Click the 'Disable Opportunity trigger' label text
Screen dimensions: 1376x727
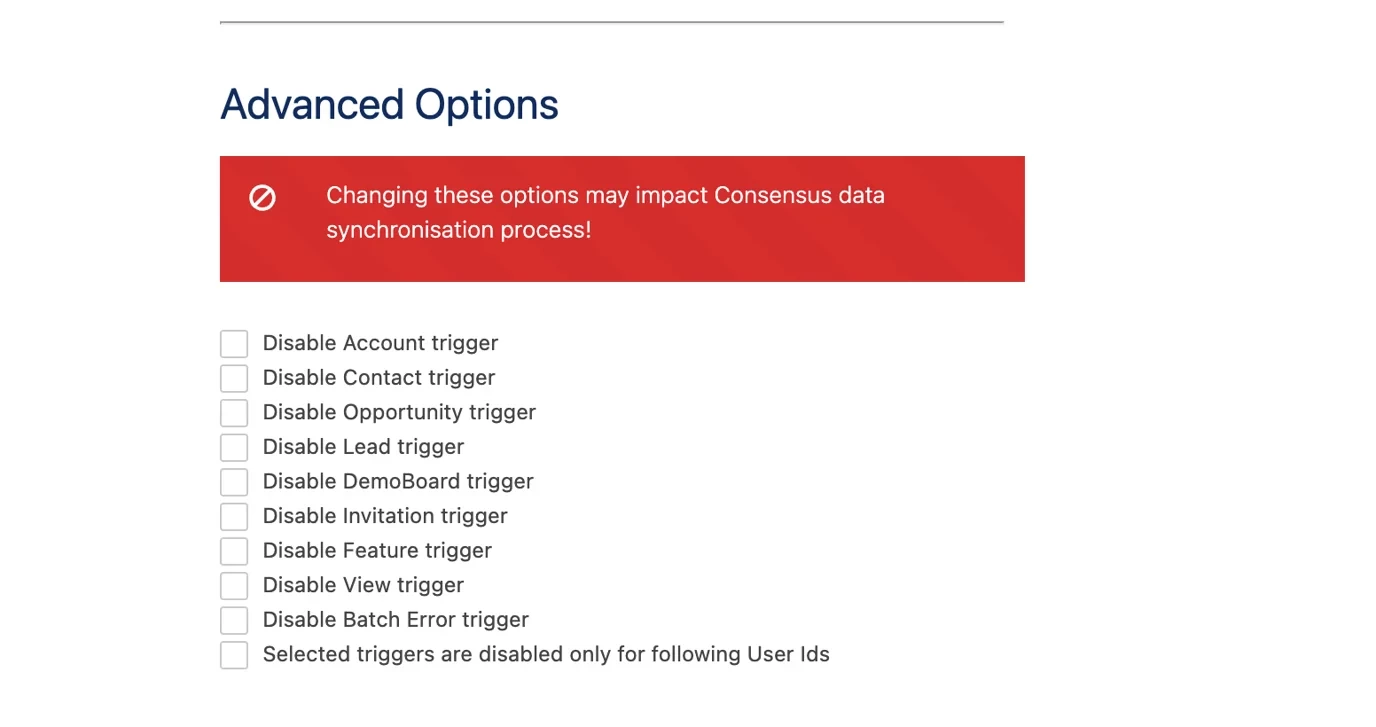pos(399,412)
